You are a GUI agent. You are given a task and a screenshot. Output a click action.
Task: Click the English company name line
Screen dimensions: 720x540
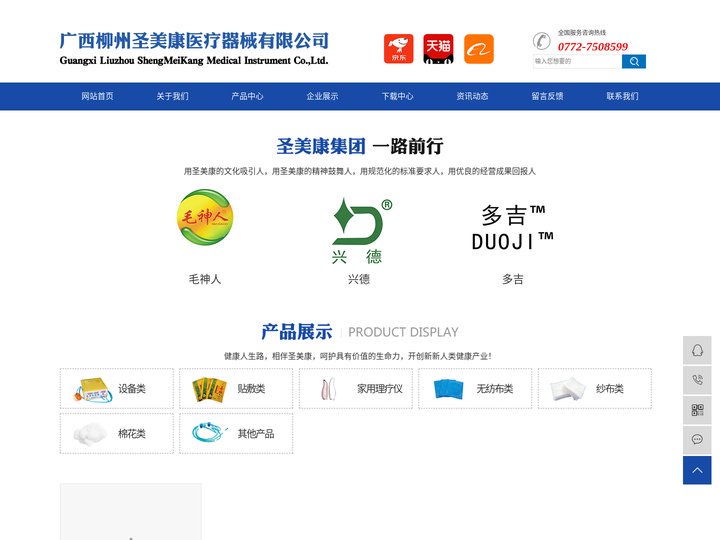(x=194, y=61)
